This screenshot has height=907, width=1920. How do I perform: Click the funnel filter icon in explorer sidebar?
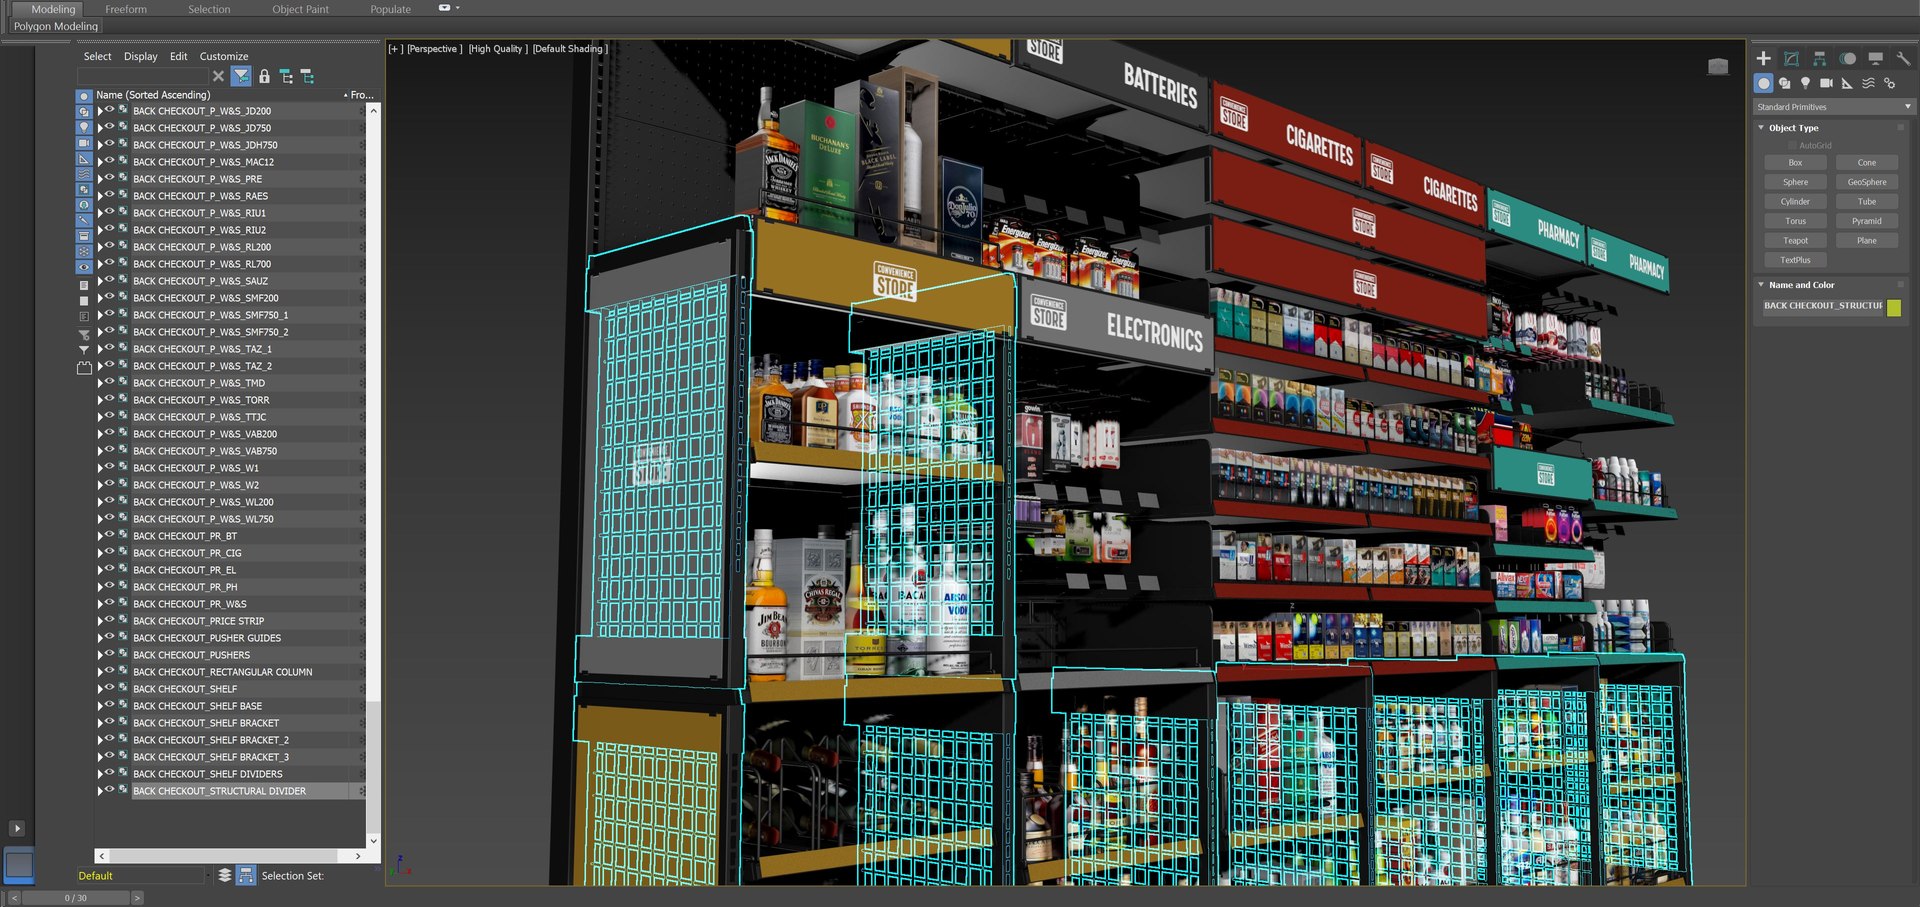click(84, 350)
